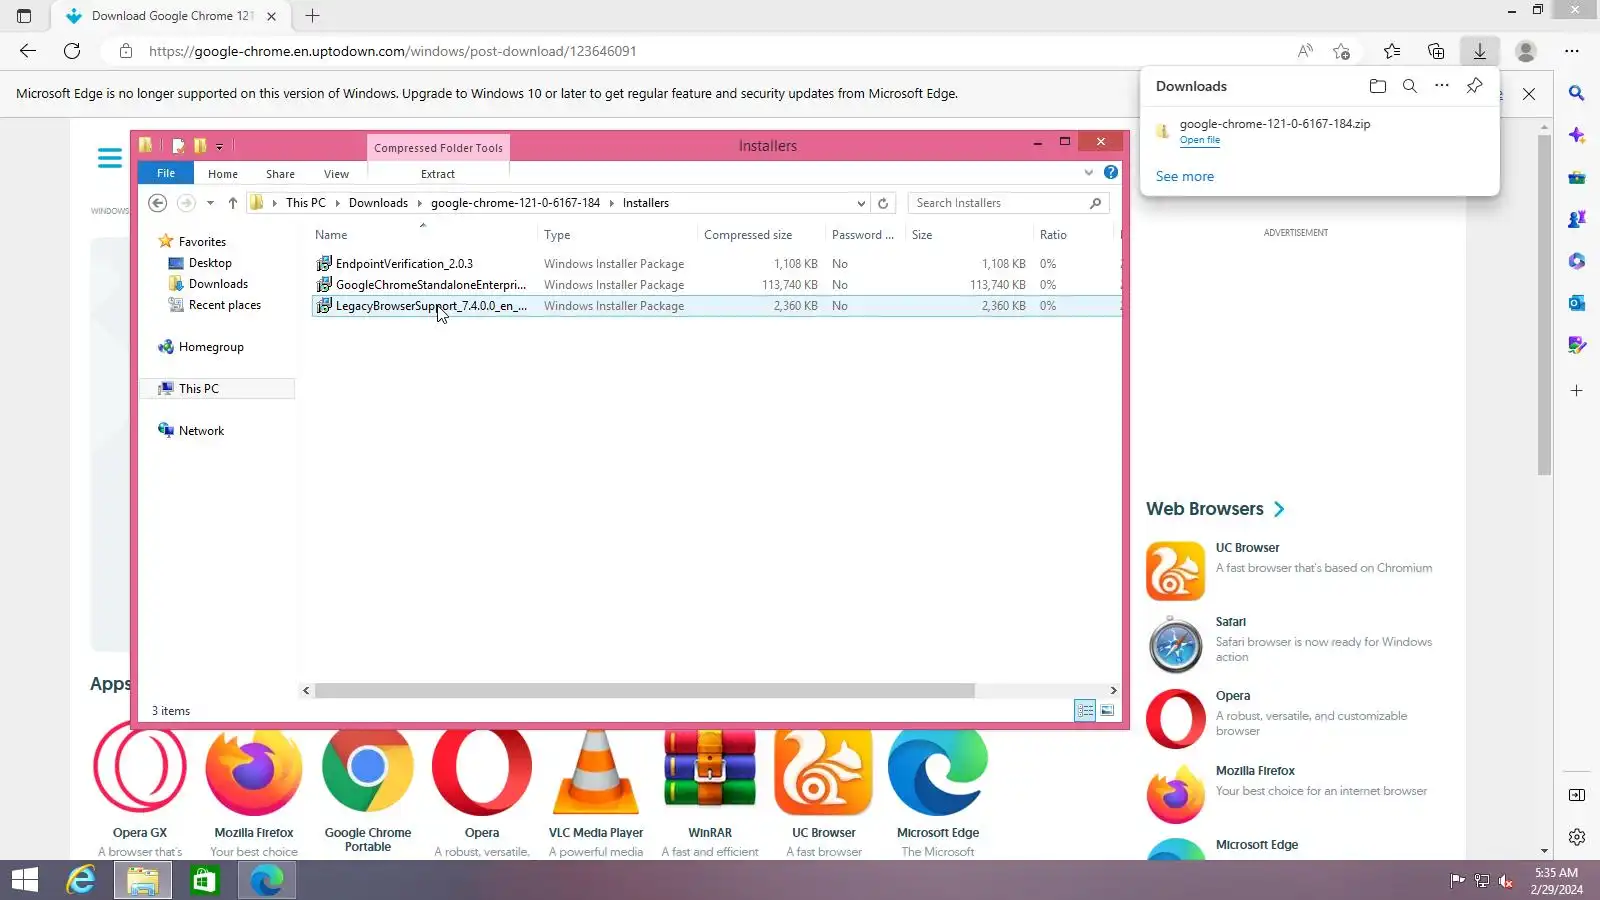Viewport: 1600px width, 900px height.
Task: Click the Search Installers box
Action: (x=1008, y=203)
